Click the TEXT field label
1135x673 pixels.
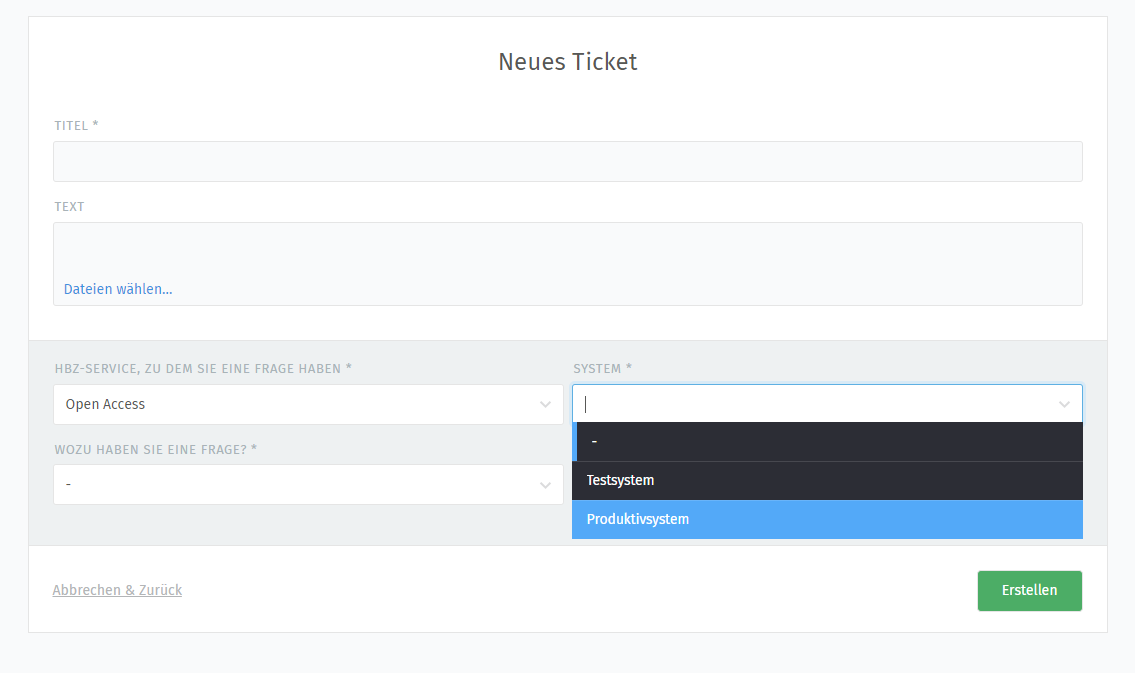69,207
